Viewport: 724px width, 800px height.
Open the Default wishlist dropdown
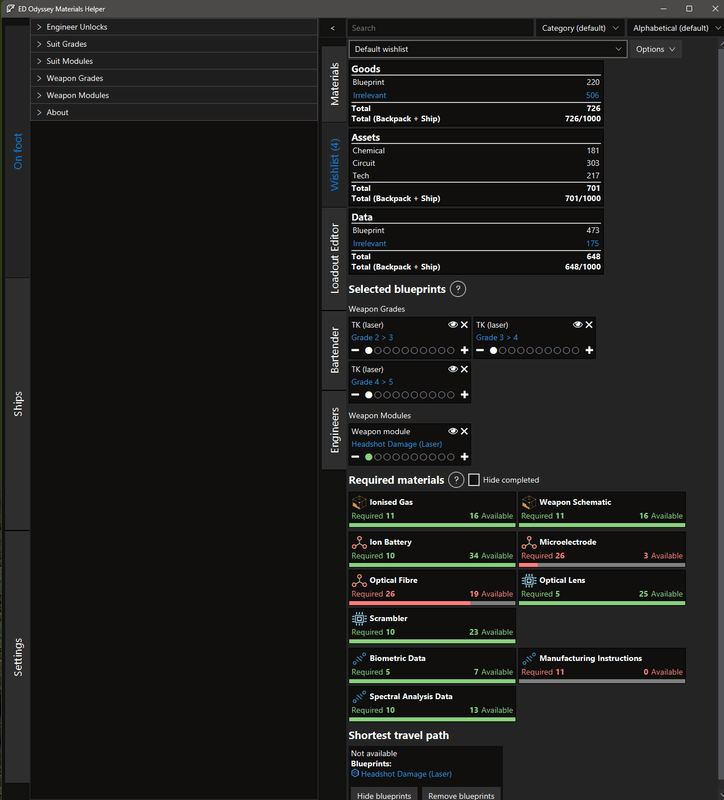[488, 49]
